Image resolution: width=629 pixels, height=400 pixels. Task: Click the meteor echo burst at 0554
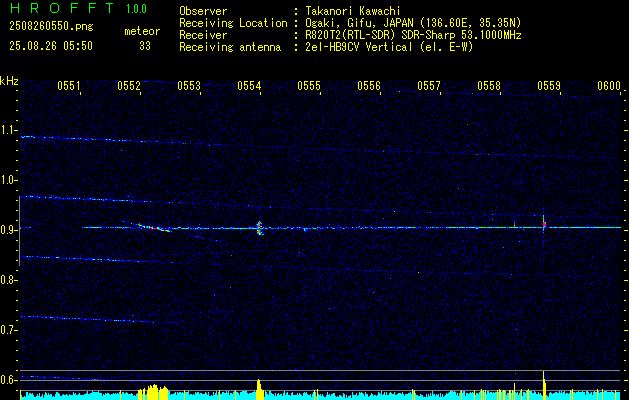(260, 228)
